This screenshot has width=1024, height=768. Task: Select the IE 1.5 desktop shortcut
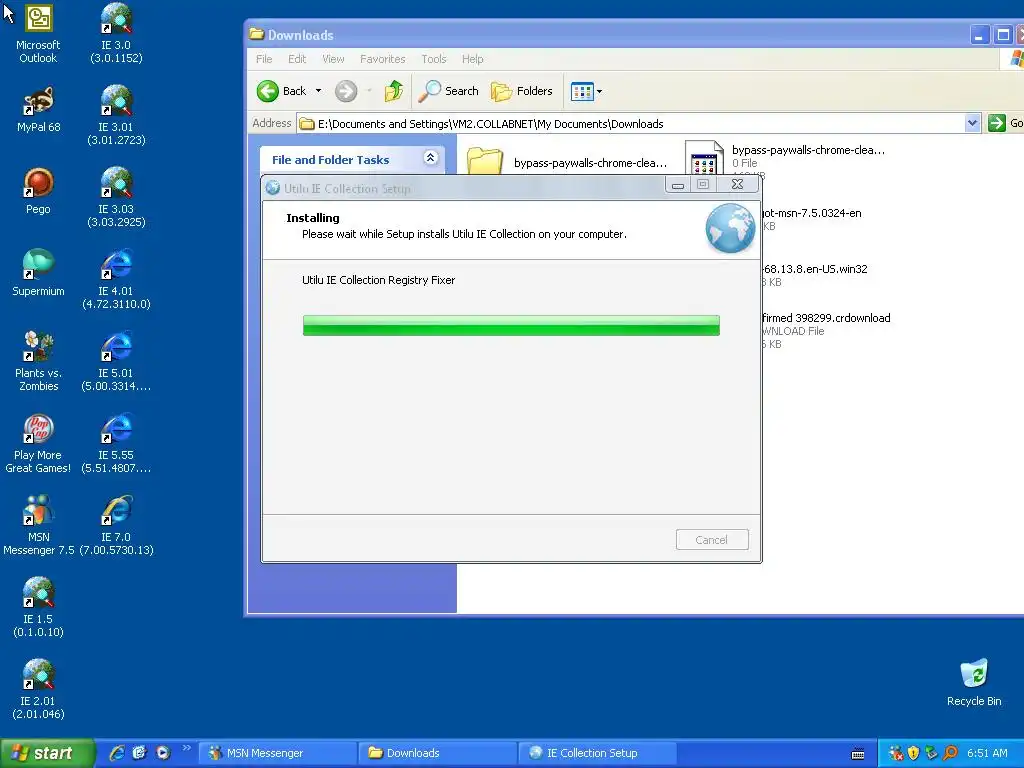38,608
